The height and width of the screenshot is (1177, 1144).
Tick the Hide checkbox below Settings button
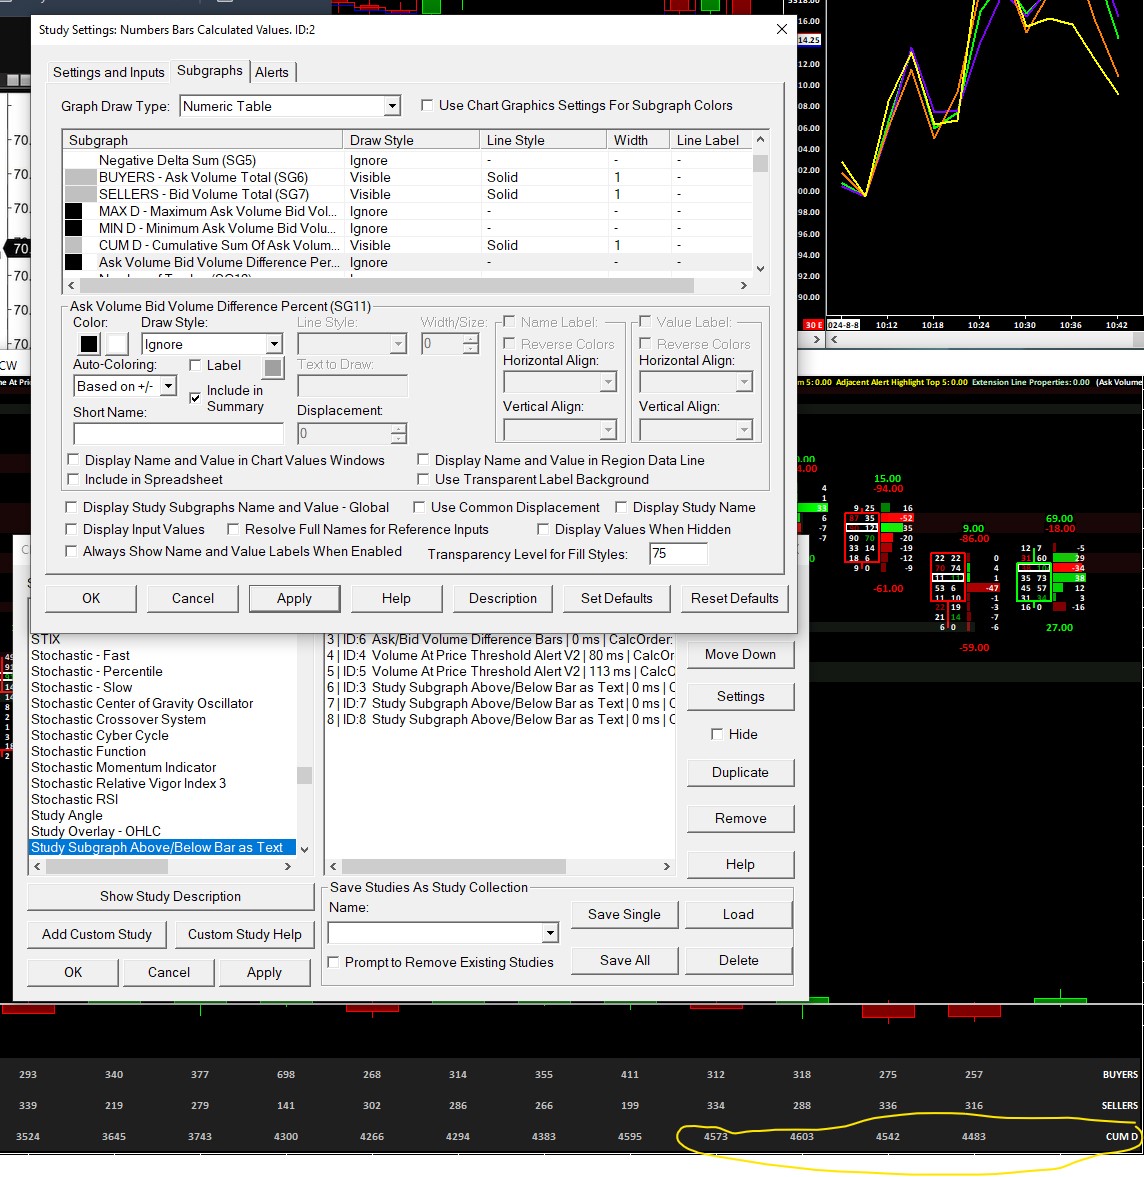click(717, 734)
